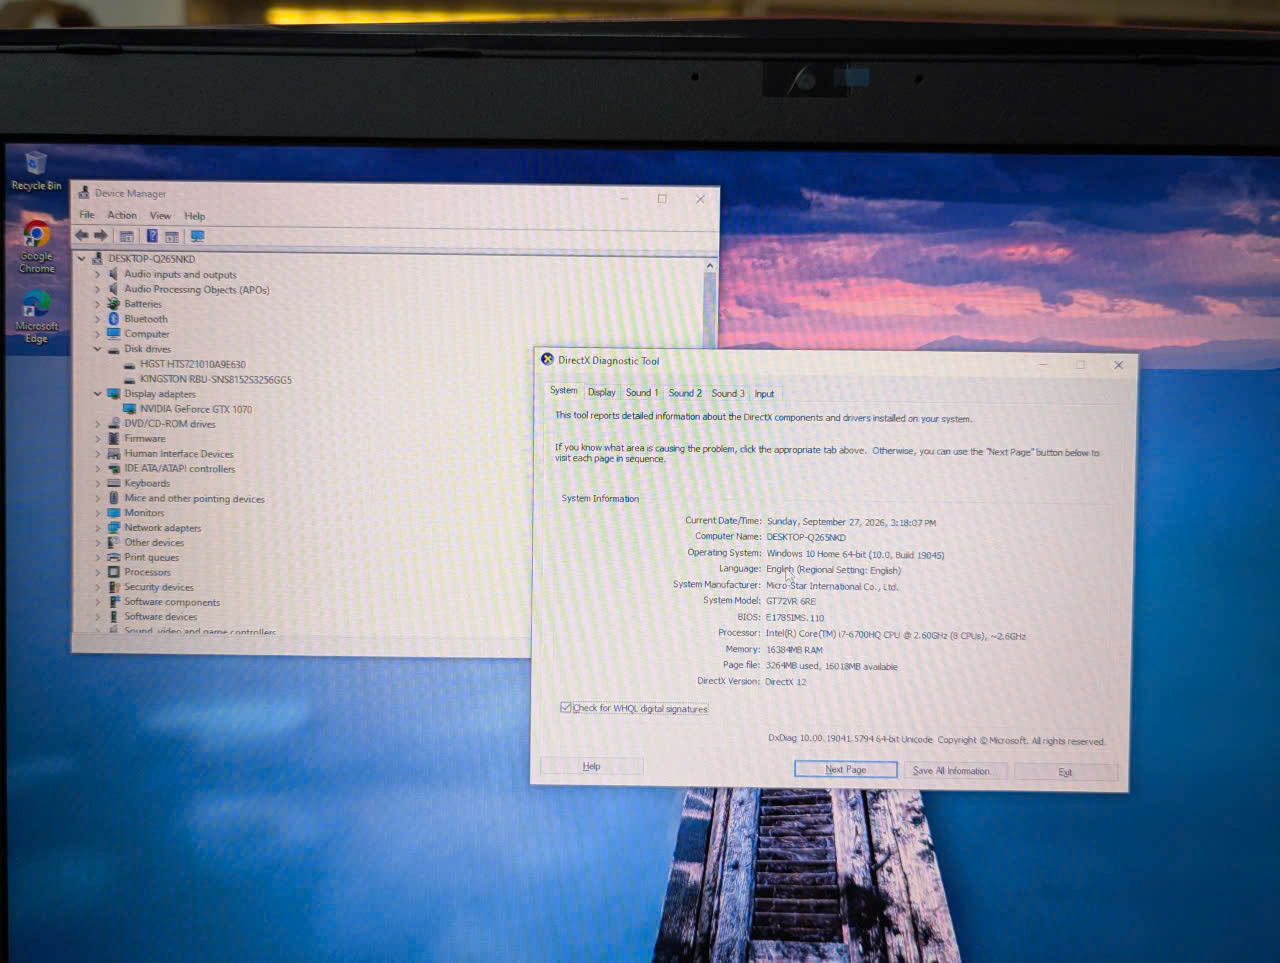Click the Next Page button
The height and width of the screenshot is (963, 1280).
click(845, 769)
